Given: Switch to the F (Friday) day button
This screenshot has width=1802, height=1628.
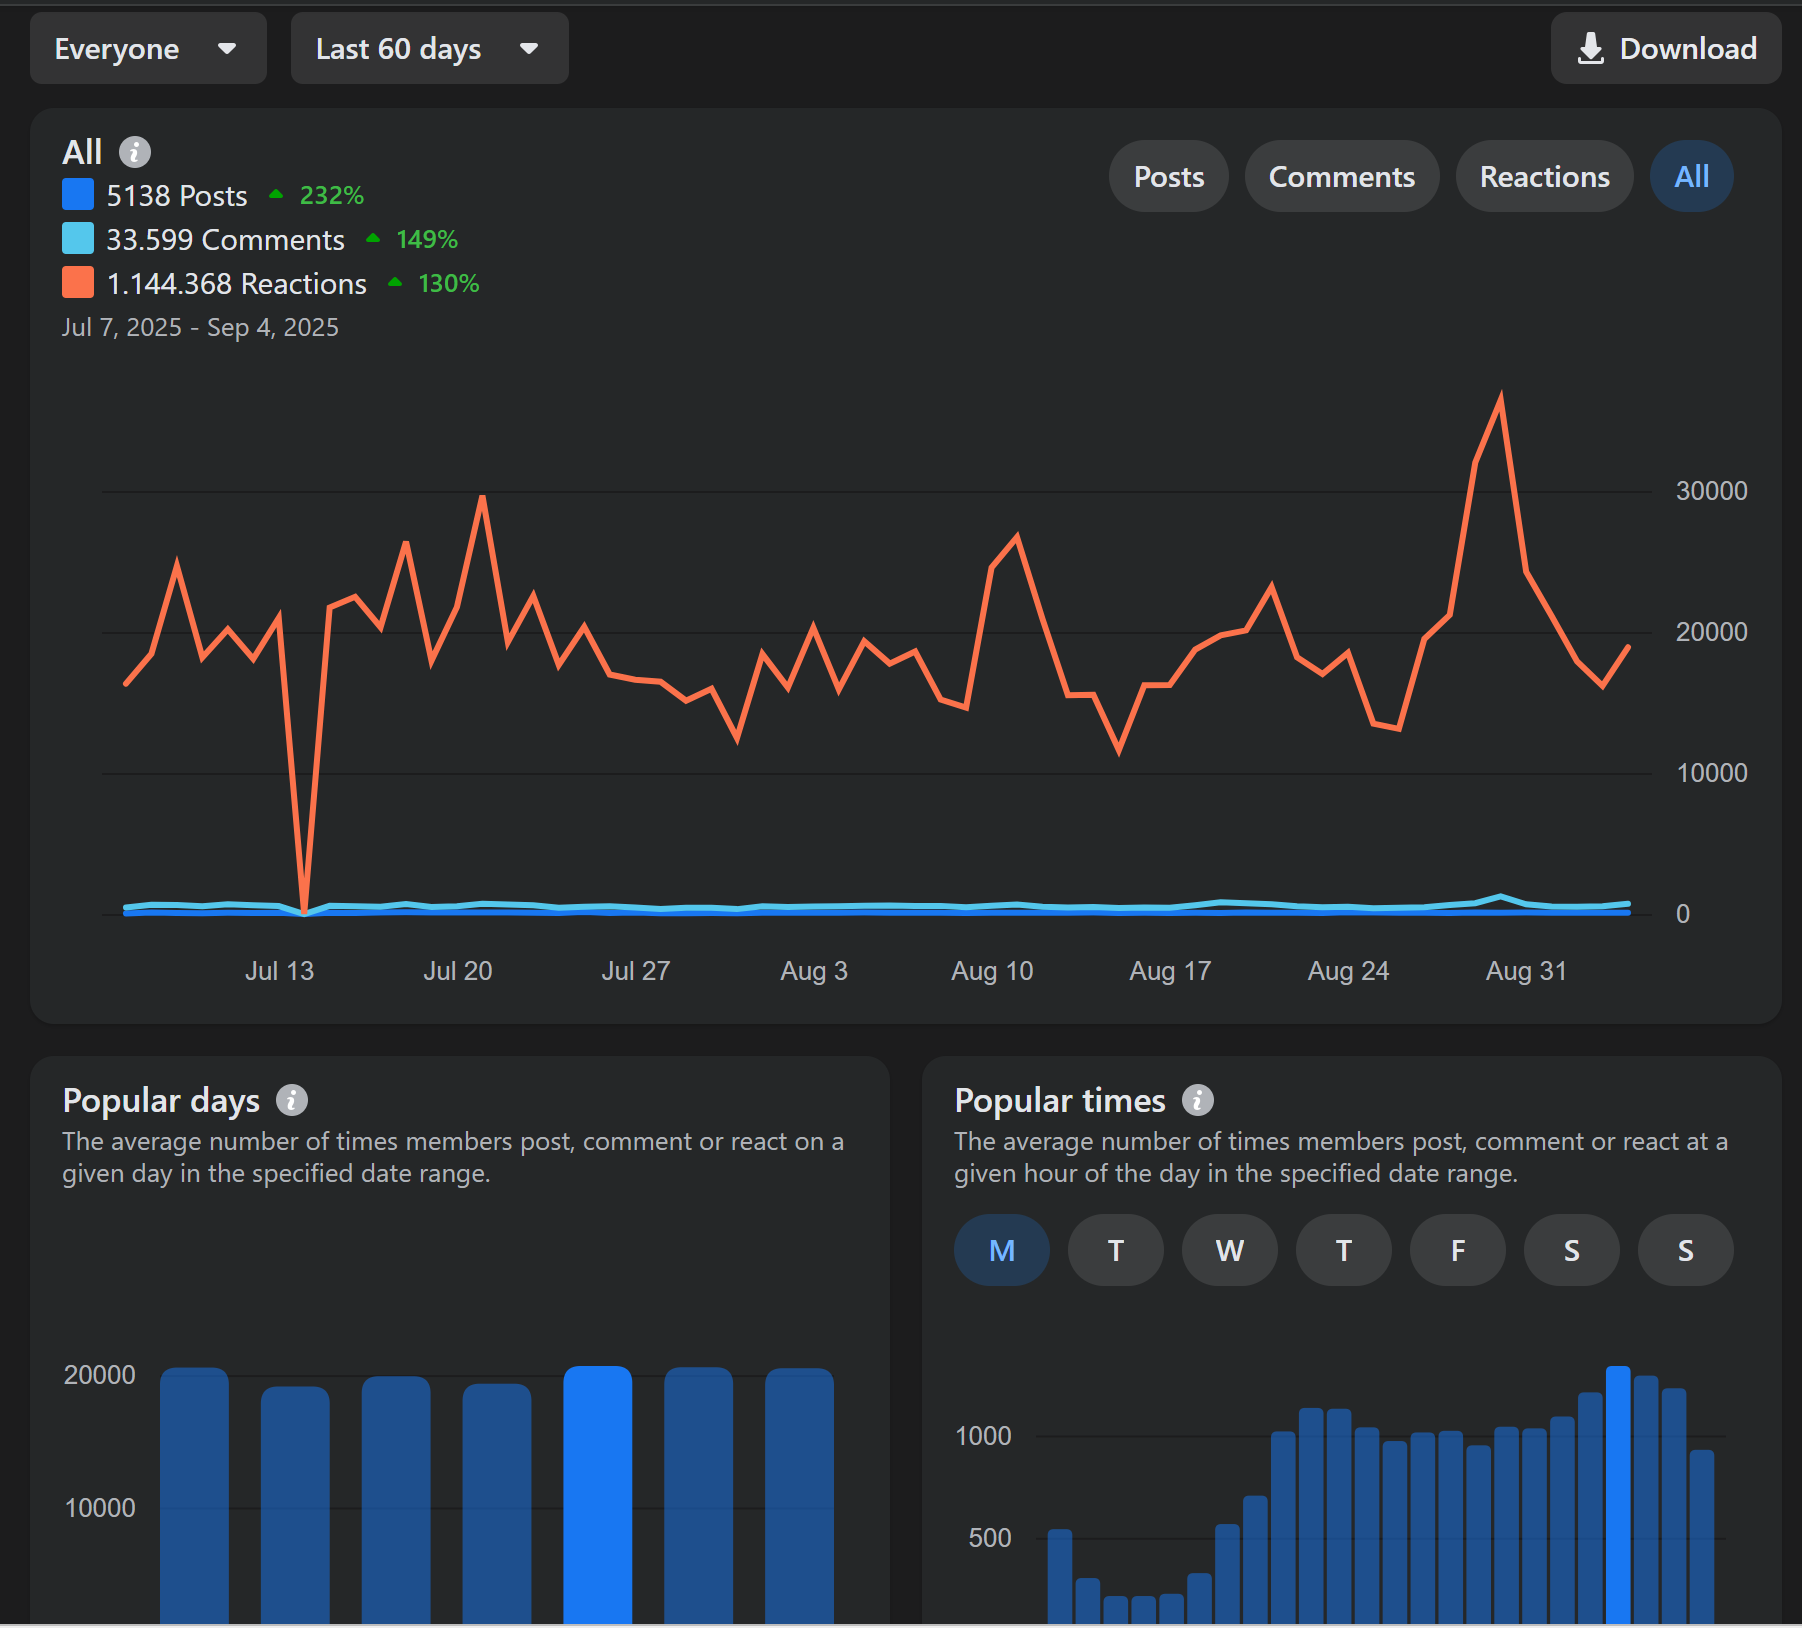Looking at the screenshot, I should [x=1457, y=1250].
